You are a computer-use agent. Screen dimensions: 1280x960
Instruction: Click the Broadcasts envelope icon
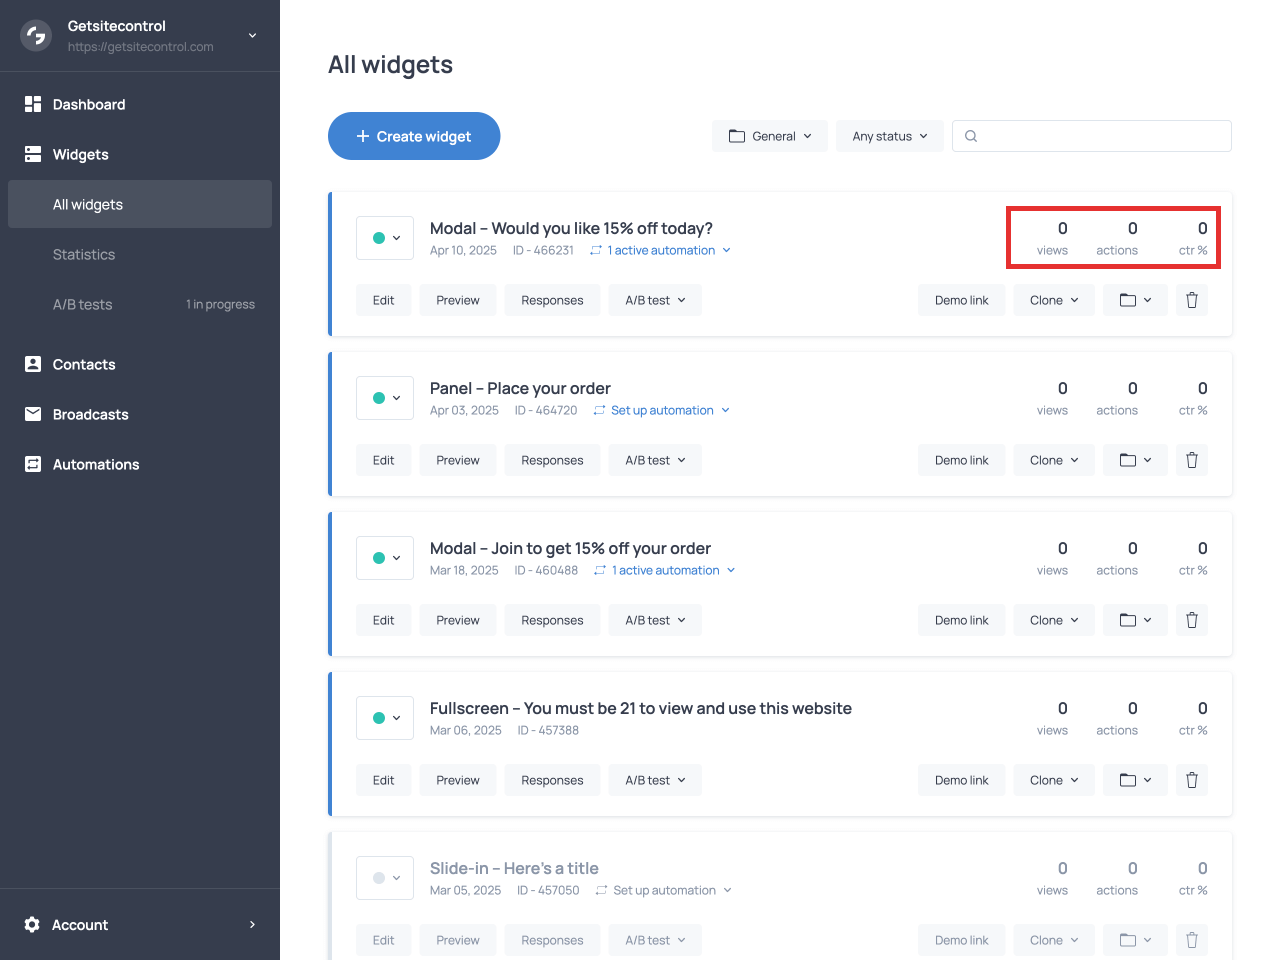click(x=33, y=414)
